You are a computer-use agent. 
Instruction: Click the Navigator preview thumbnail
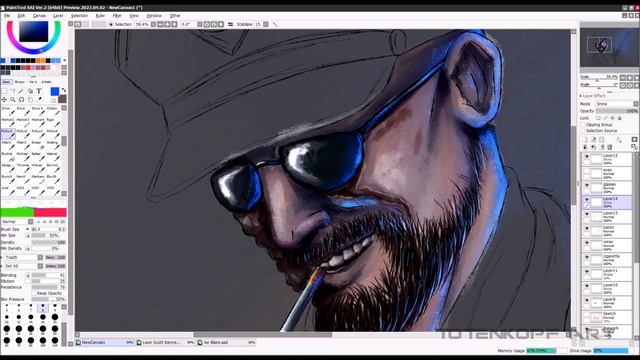[x=609, y=47]
